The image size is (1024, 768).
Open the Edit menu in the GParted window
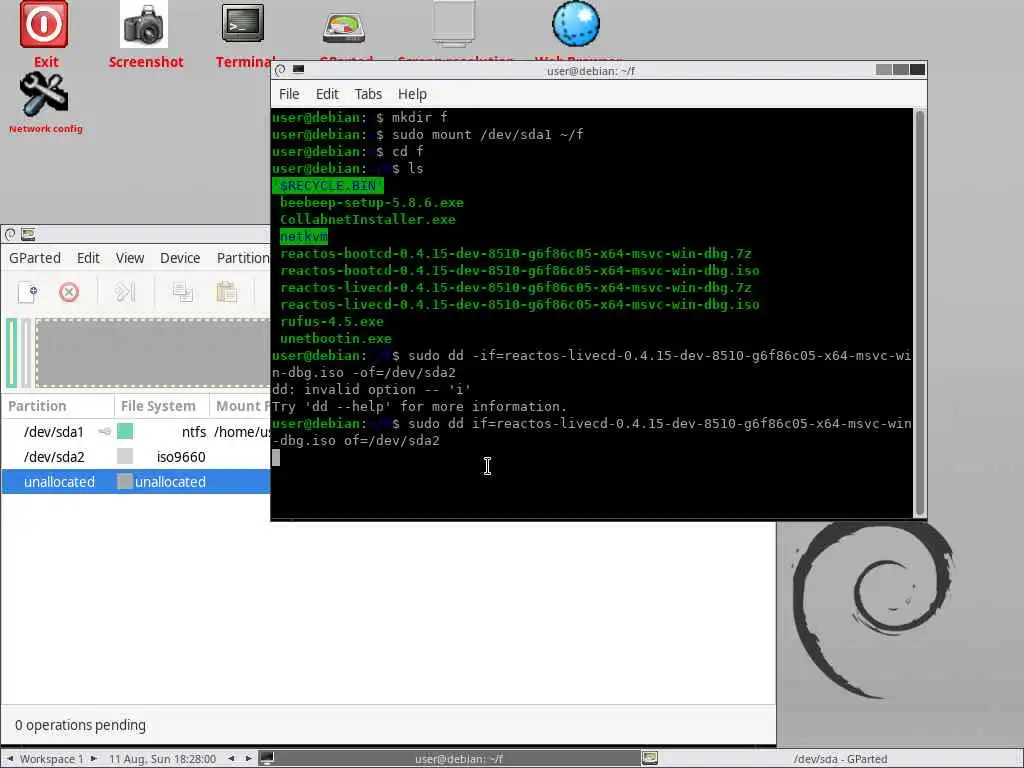tap(88, 258)
